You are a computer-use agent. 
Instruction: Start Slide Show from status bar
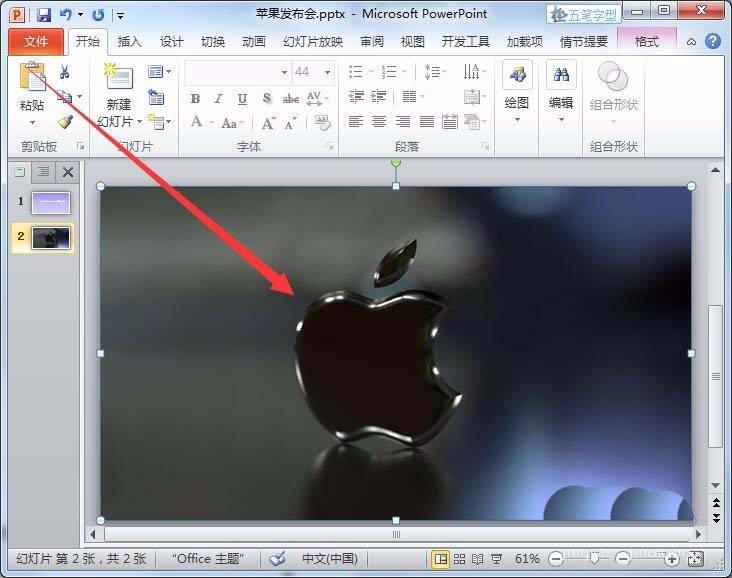point(497,559)
